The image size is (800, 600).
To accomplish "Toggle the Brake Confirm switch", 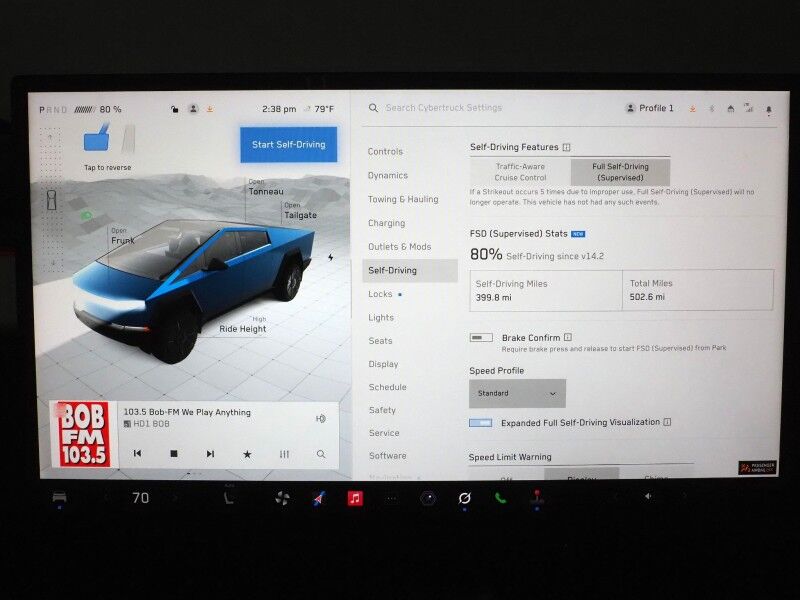I will pos(481,338).
